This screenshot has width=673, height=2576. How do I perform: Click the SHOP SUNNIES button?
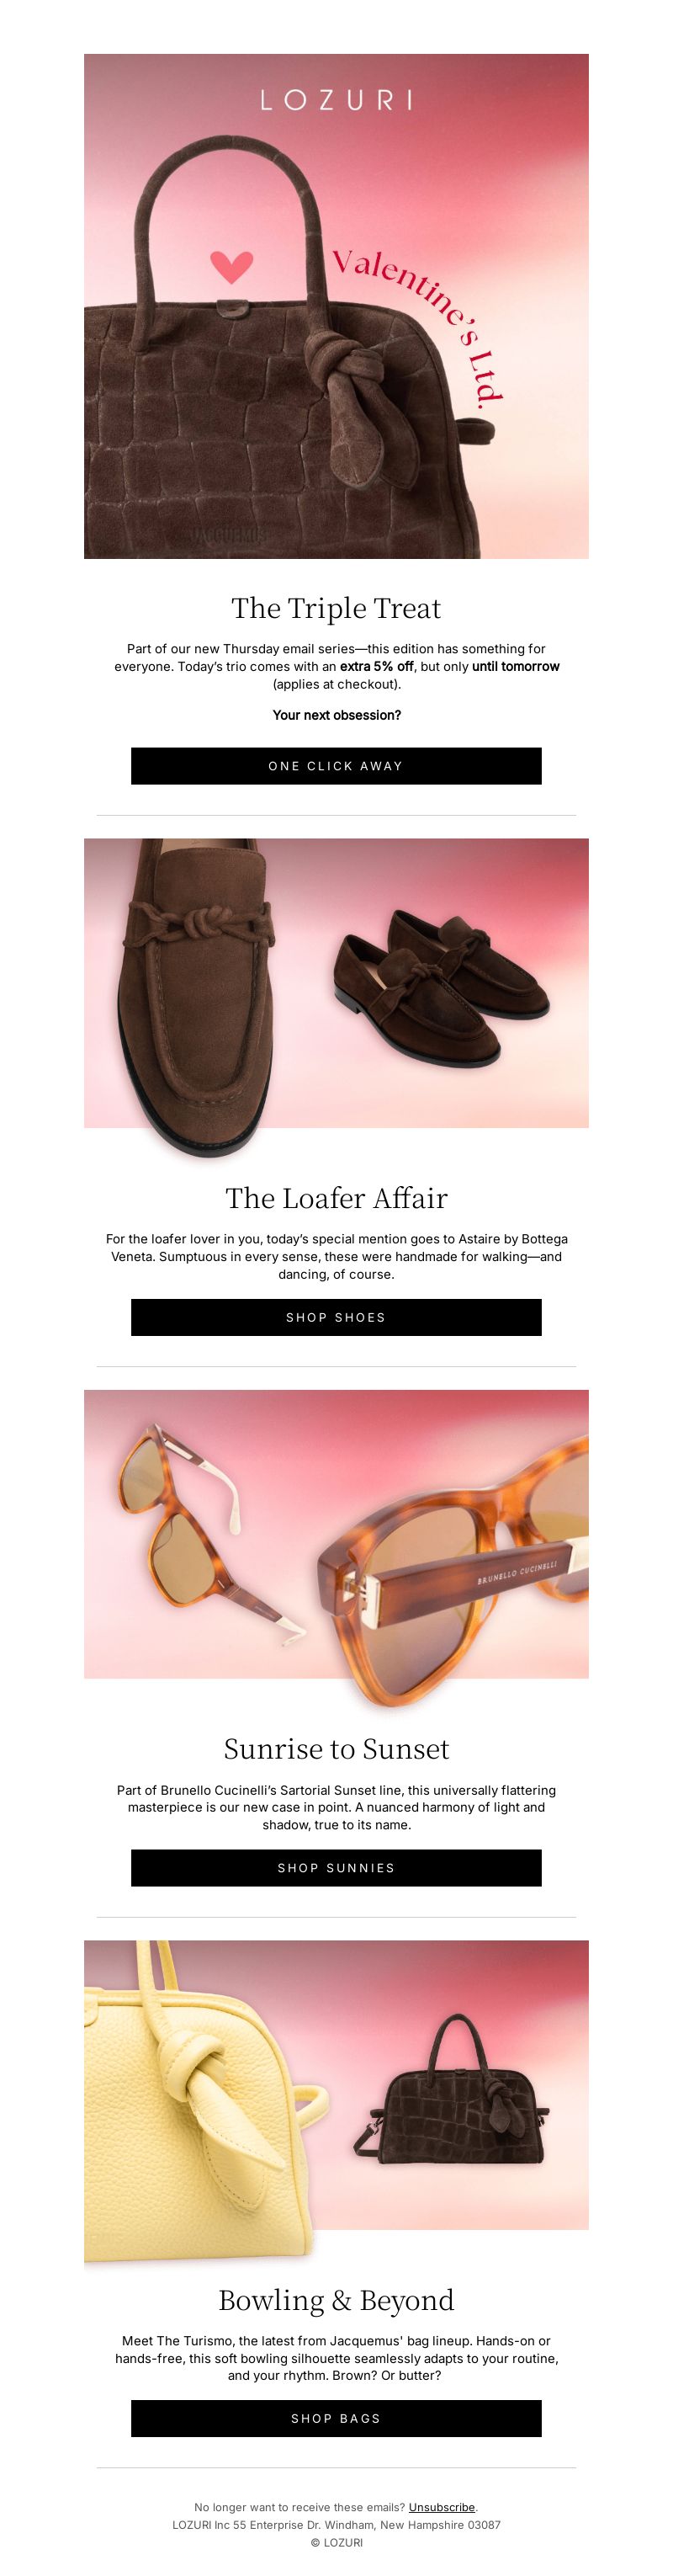tap(336, 1868)
